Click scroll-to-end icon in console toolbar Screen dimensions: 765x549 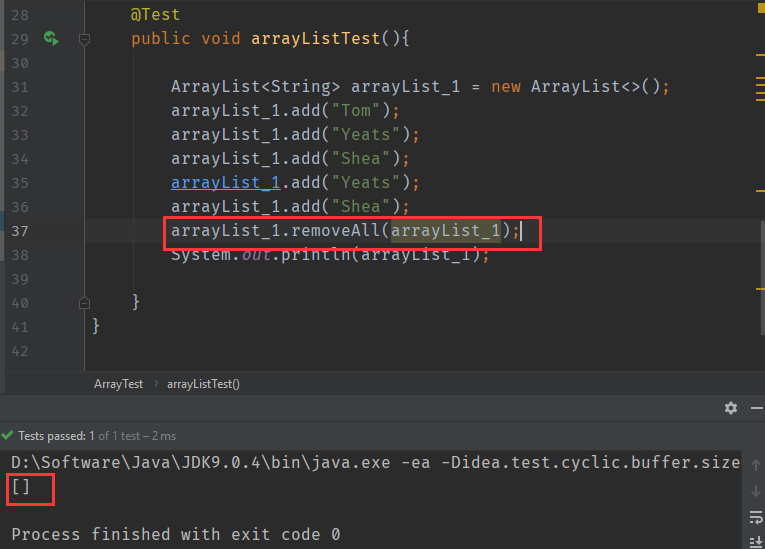coord(756,541)
